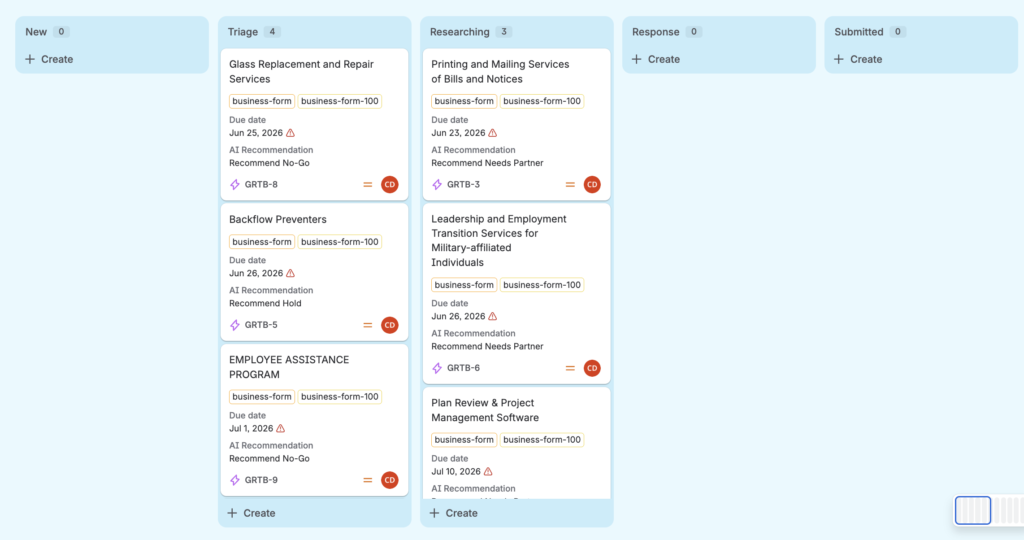The image size is (1024, 540).
Task: Click business-form-100 label on Plan Review card
Action: [x=542, y=440]
